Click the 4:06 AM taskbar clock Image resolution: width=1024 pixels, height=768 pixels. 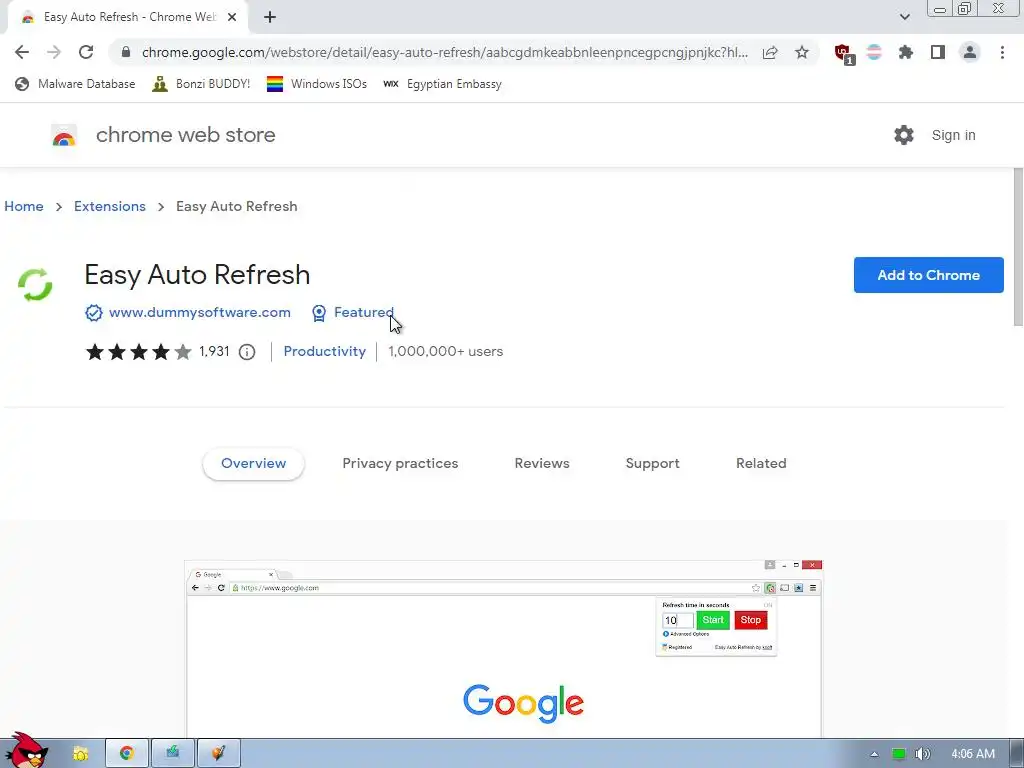coord(973,754)
